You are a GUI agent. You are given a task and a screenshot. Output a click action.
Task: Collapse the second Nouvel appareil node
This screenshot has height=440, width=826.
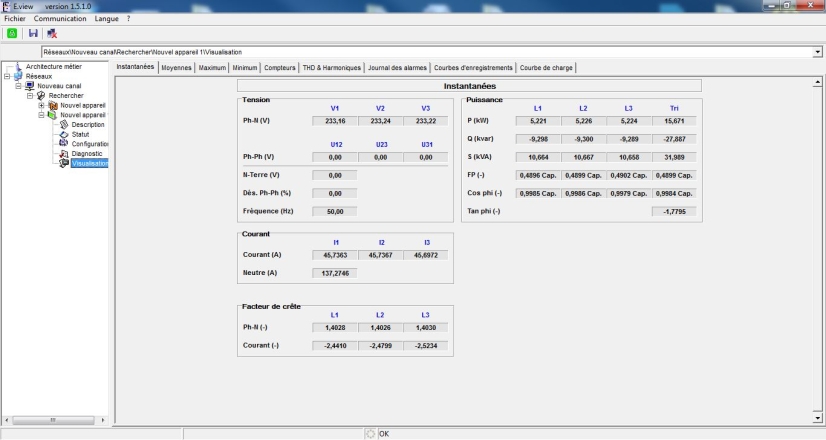[41, 115]
